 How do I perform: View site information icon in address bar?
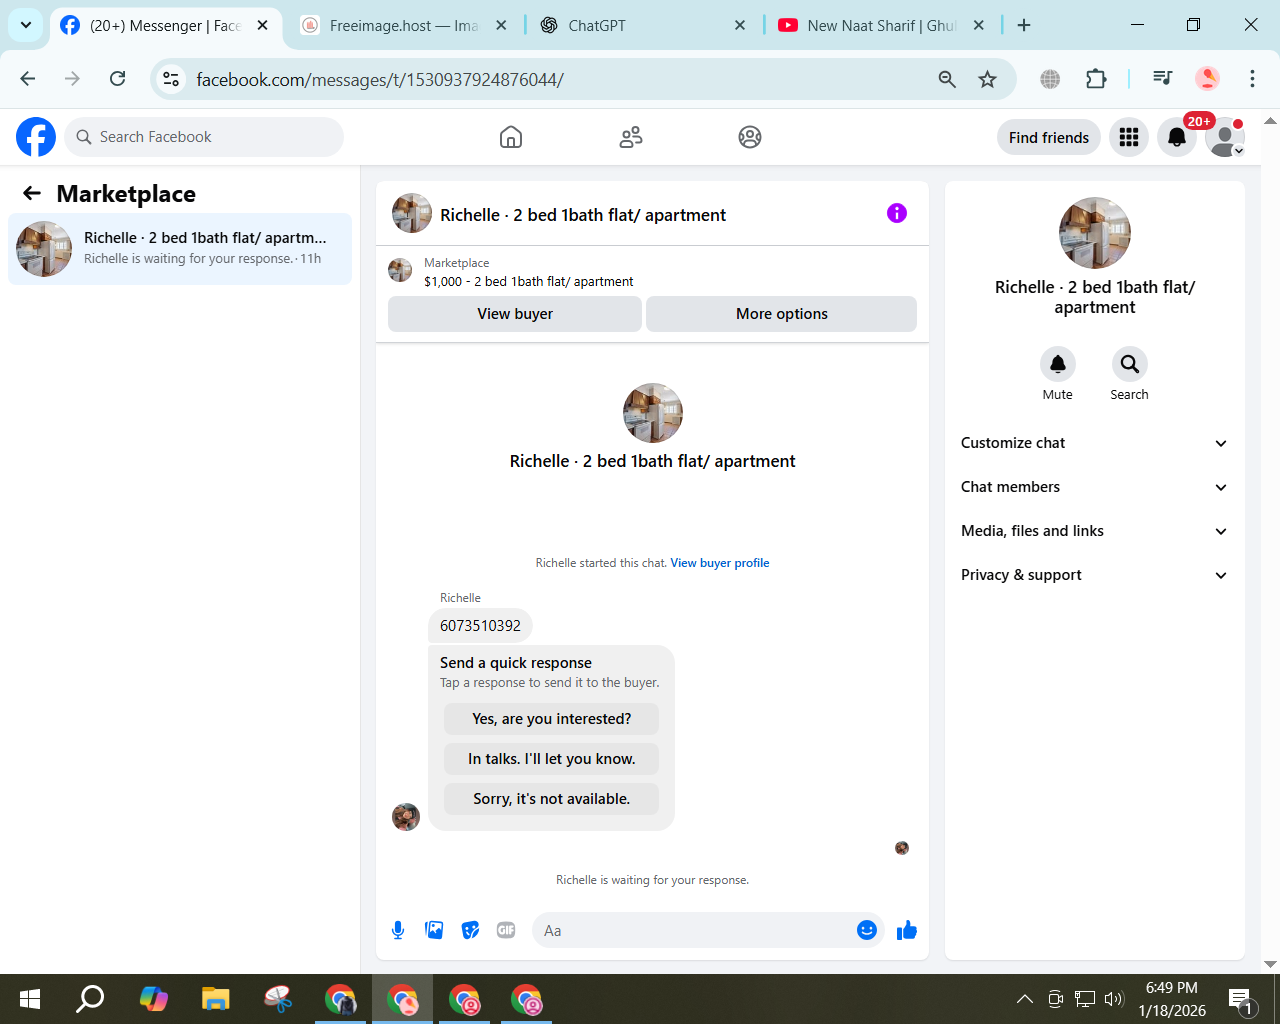point(172,79)
